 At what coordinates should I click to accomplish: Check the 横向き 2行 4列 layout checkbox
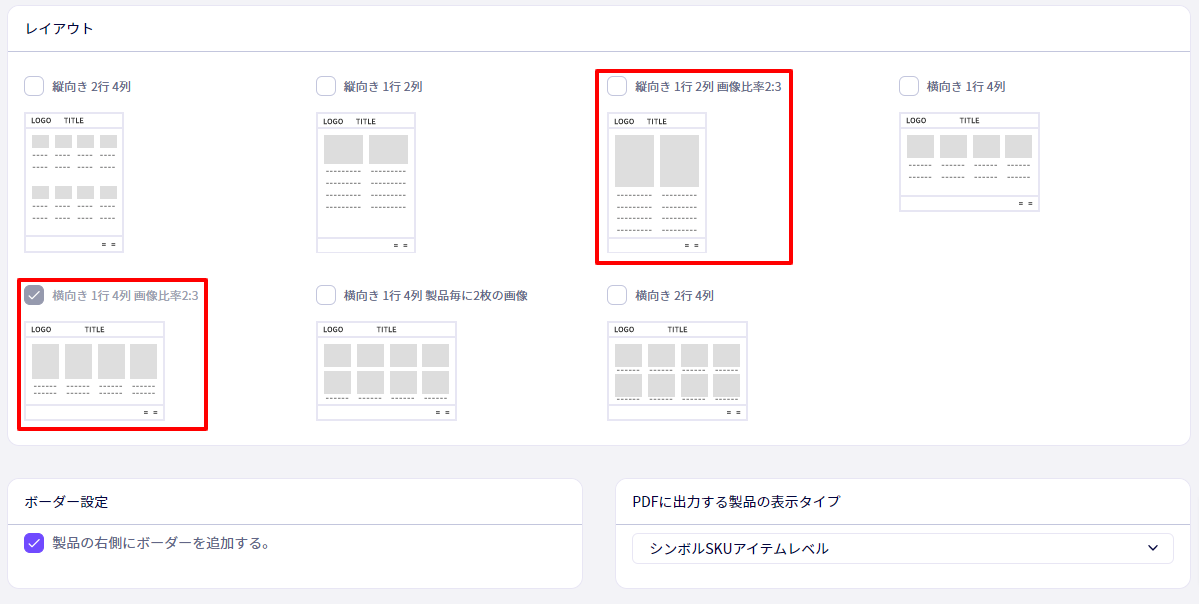point(617,295)
